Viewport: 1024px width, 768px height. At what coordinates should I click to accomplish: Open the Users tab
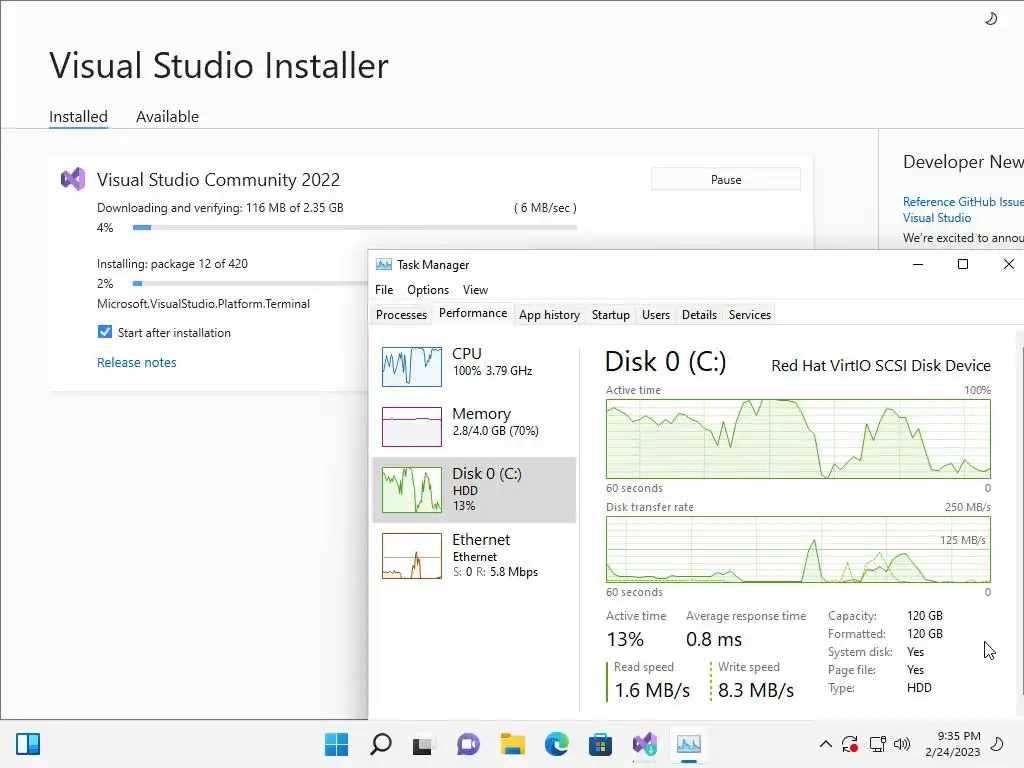[x=656, y=315]
